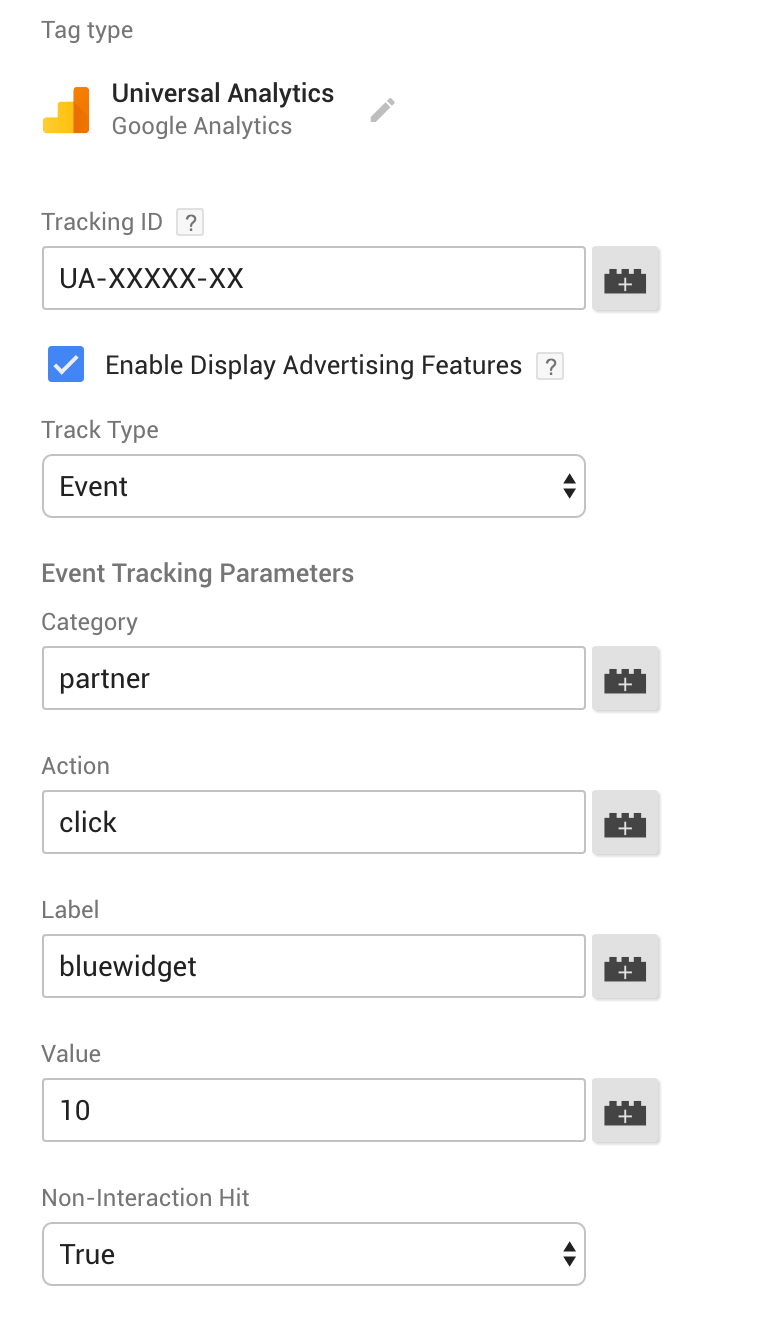This screenshot has height=1318, width=778.
Task: Click into the Value field
Action: tap(313, 1110)
